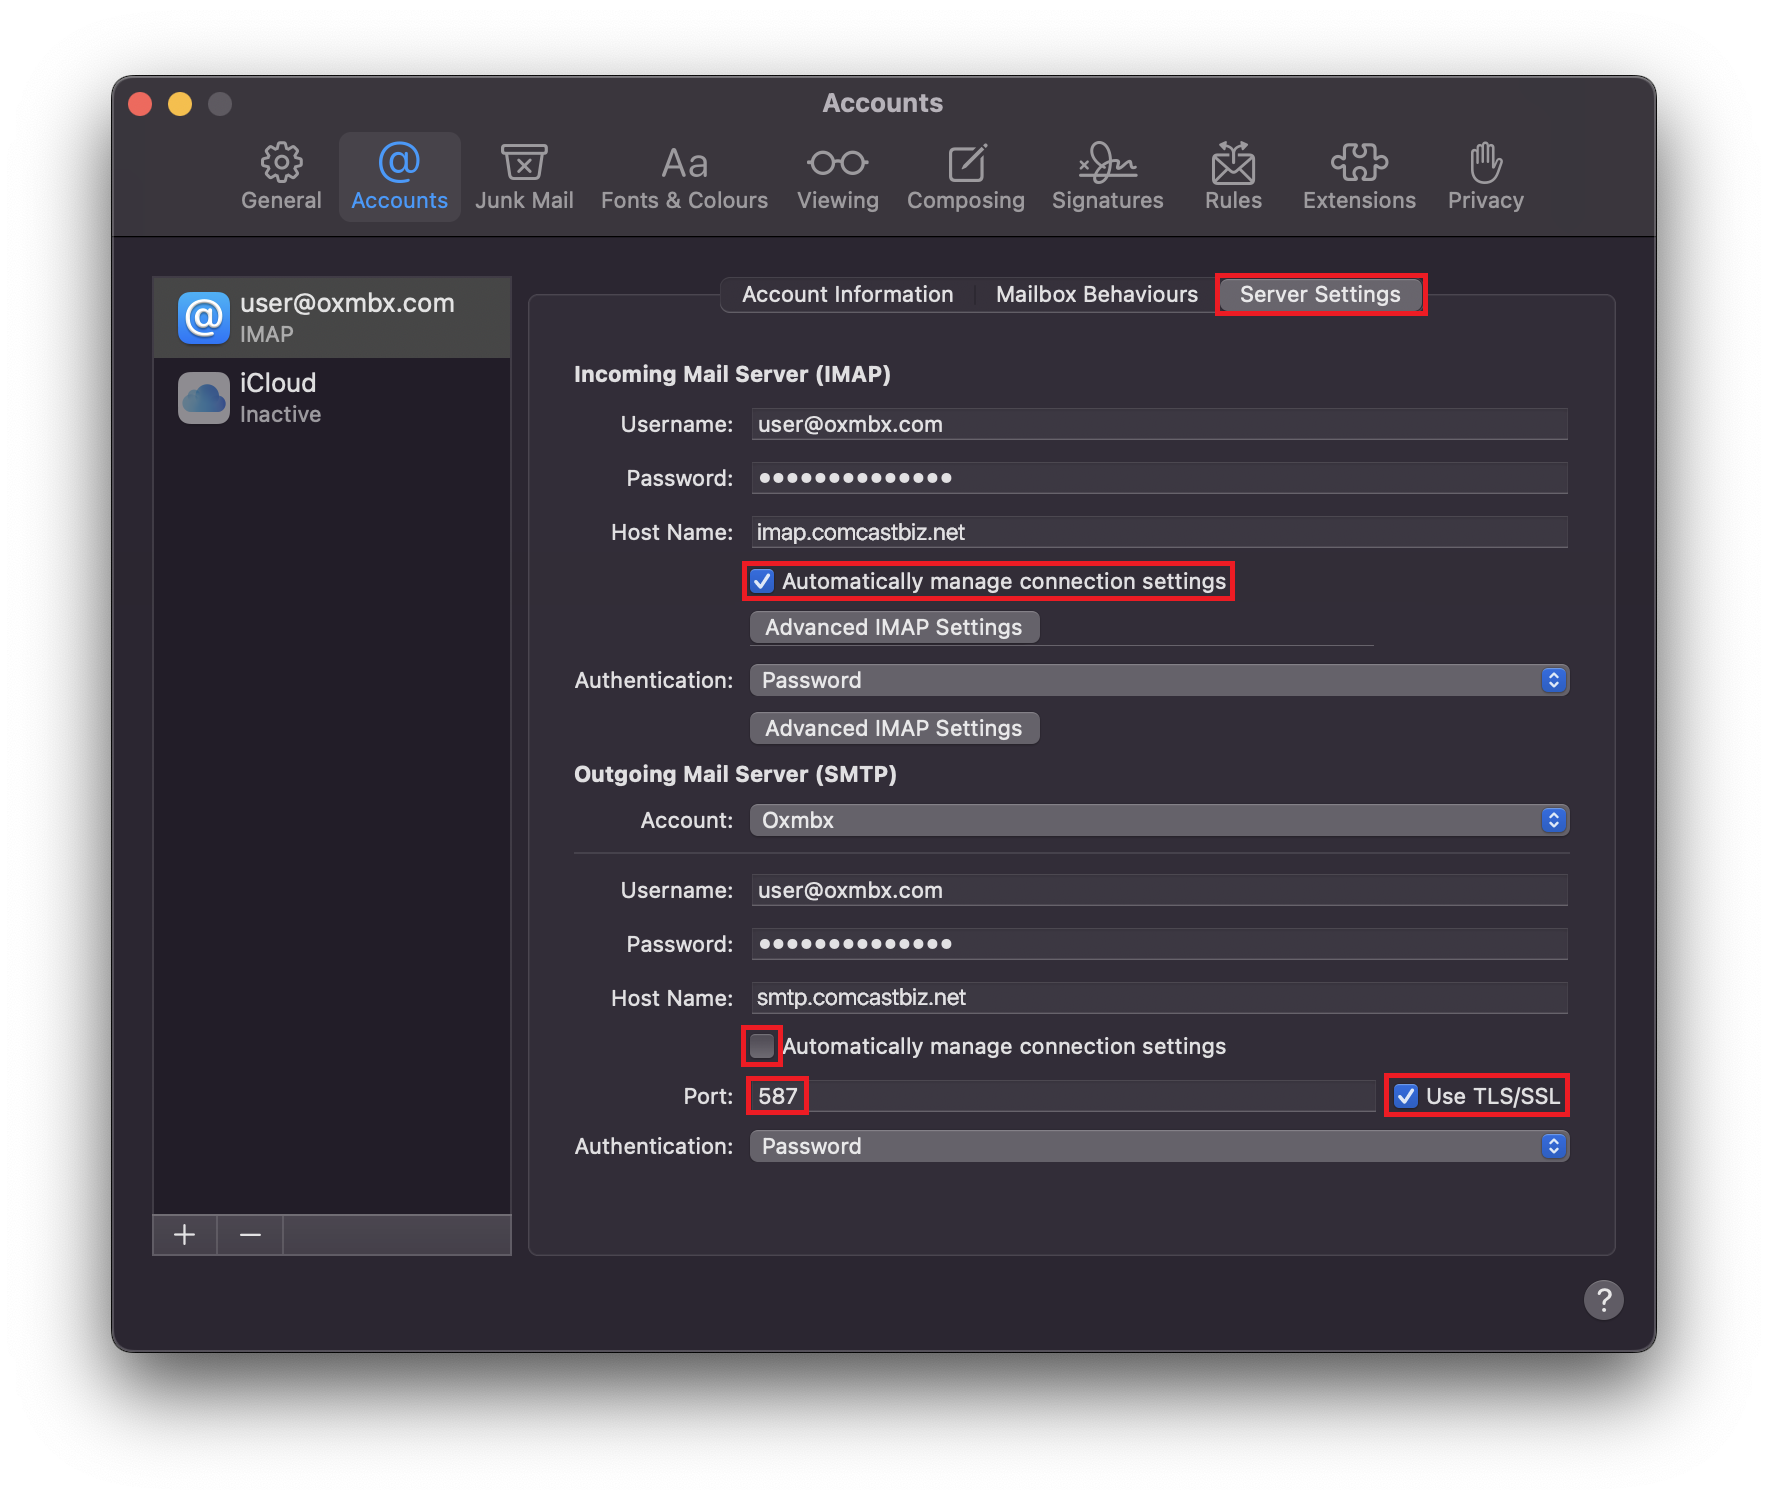Open Signatures preferences

click(x=1107, y=177)
